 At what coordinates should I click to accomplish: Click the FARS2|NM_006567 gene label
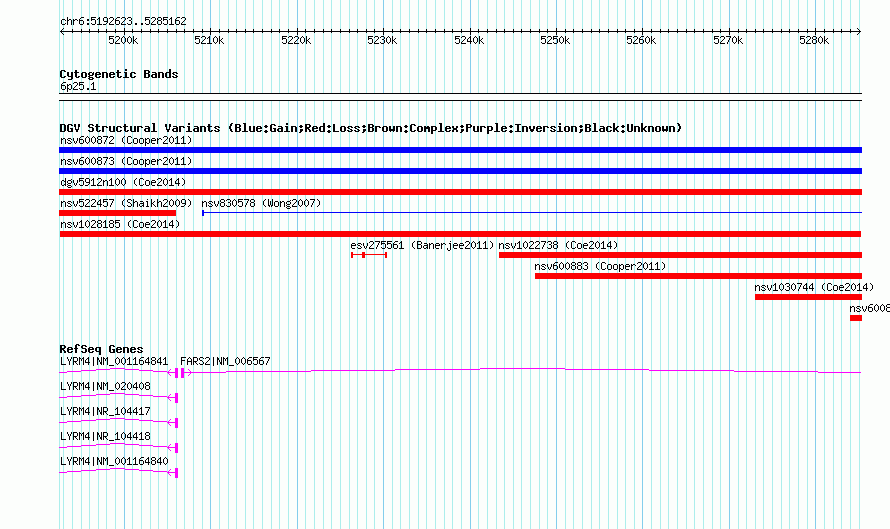(x=225, y=362)
